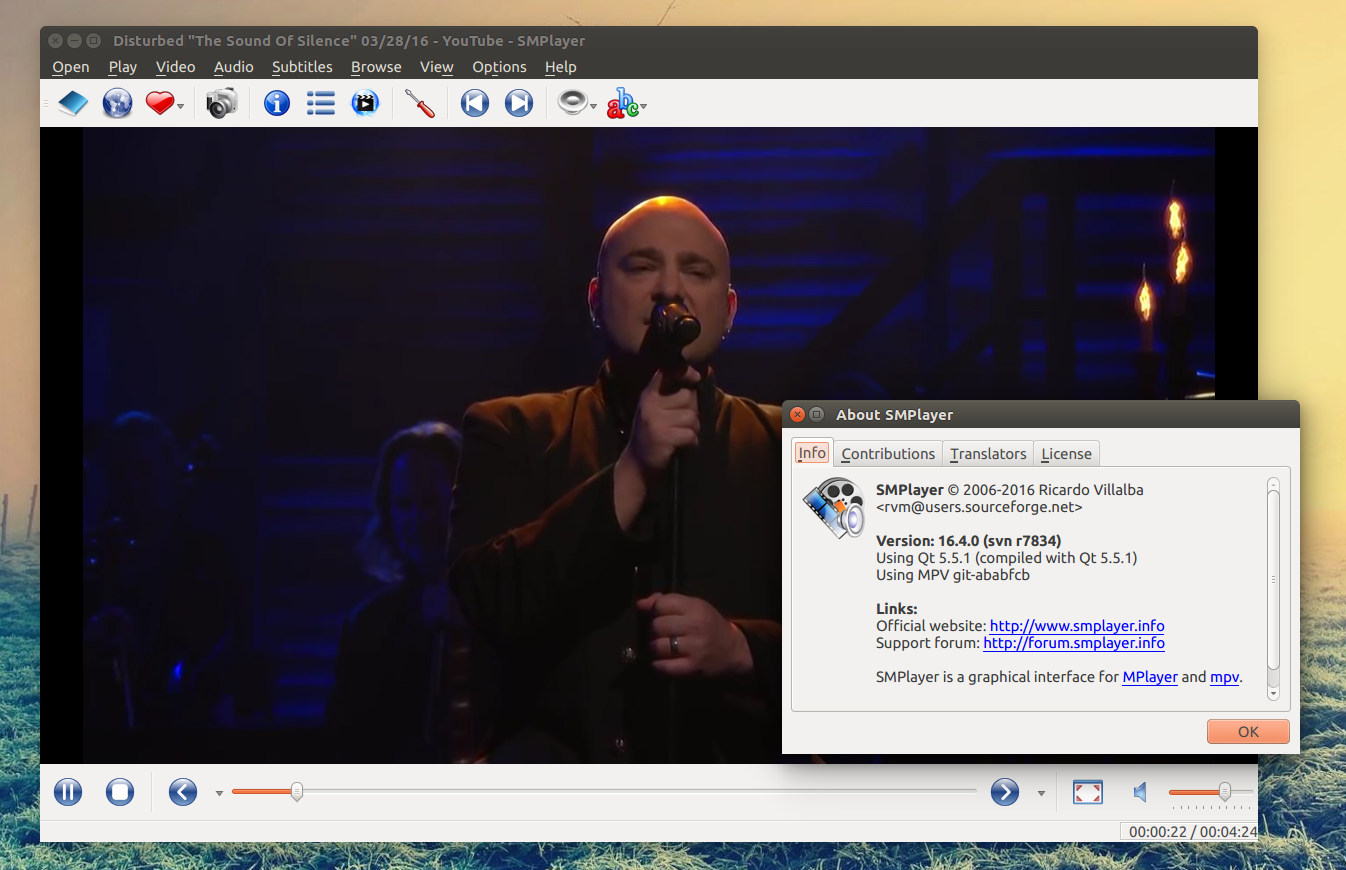Viewport: 1346px width, 870px height.
Task: Click the SMPlayer logo in About dialog
Action: (x=833, y=509)
